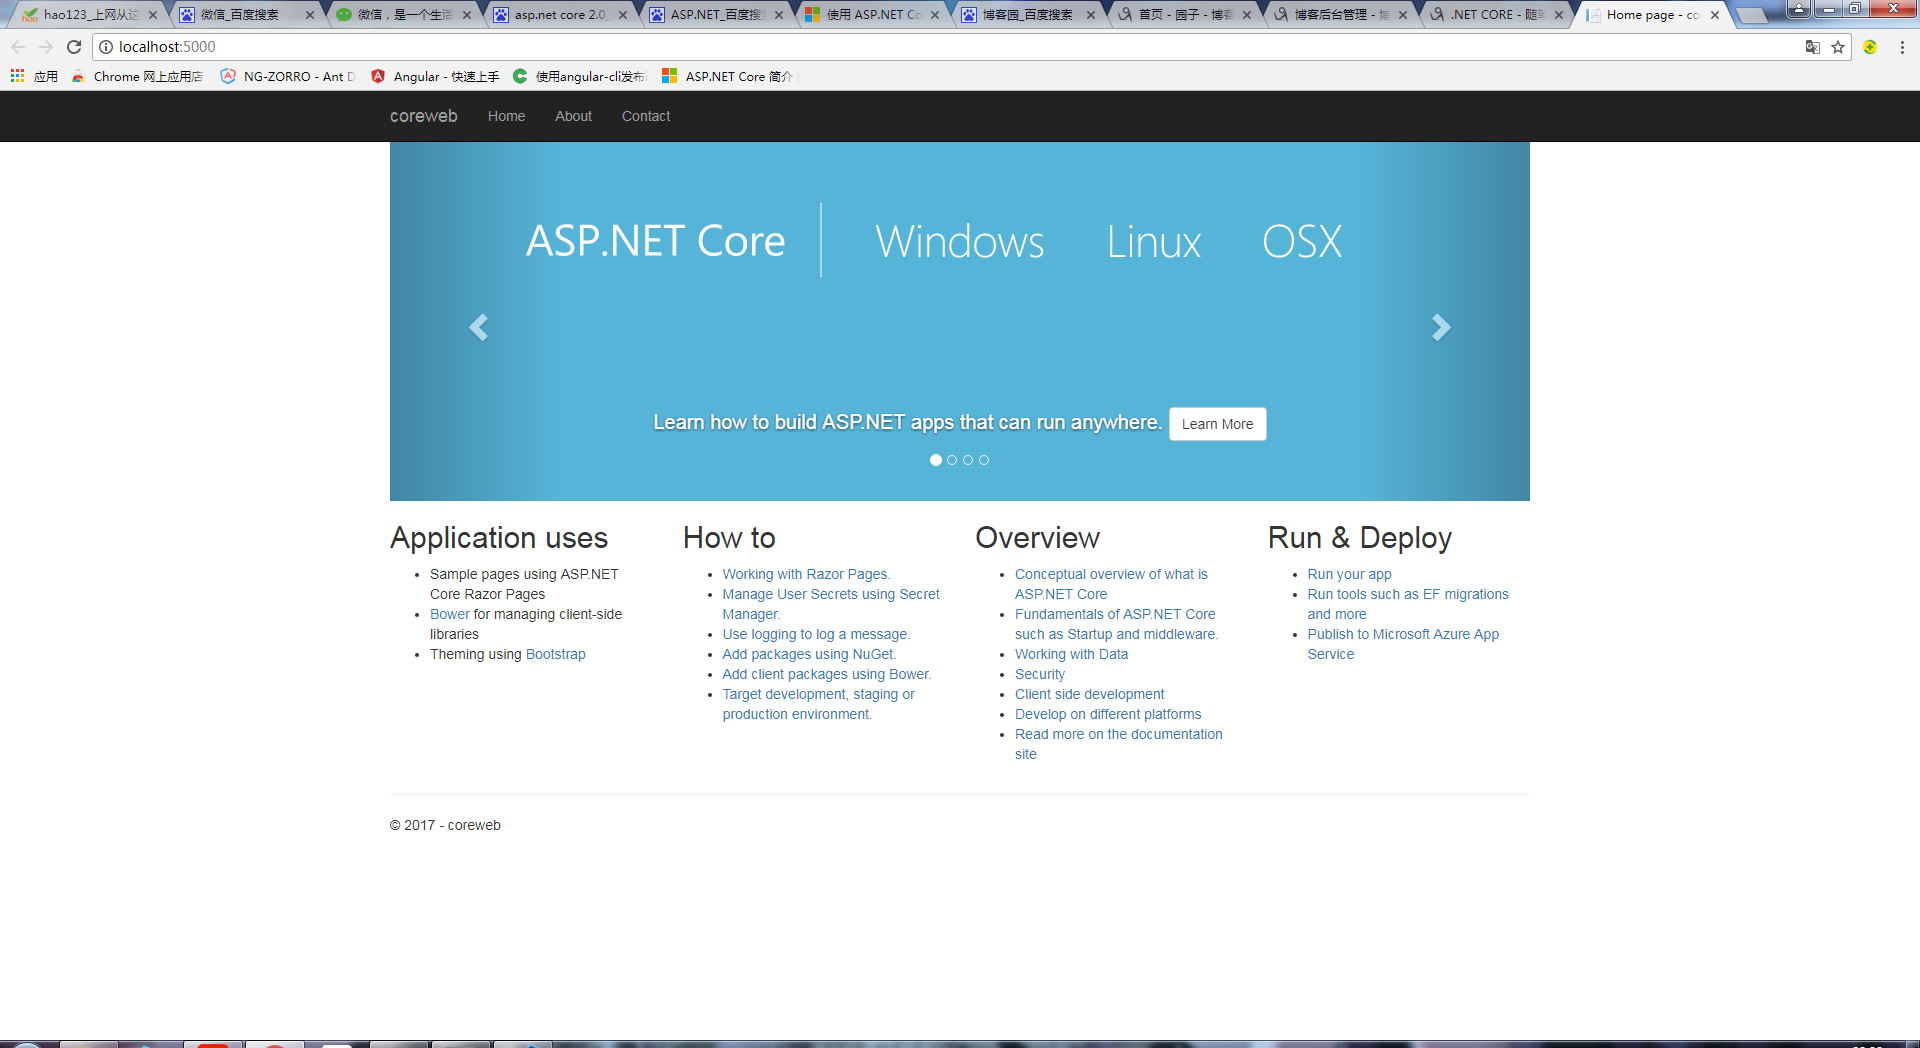Open Client side development link

click(x=1089, y=694)
